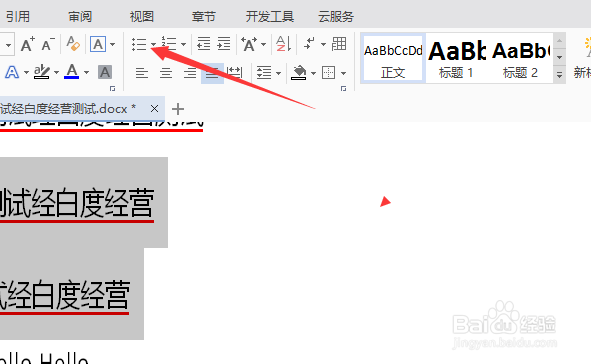
Task: Decrease the paragraph indent
Action: click(204, 44)
